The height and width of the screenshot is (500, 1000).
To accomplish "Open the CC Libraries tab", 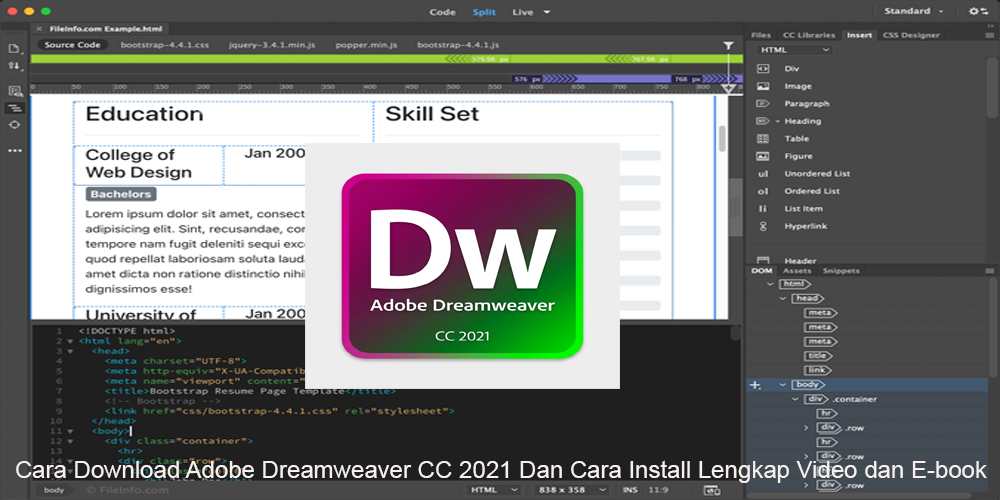I will coord(809,35).
